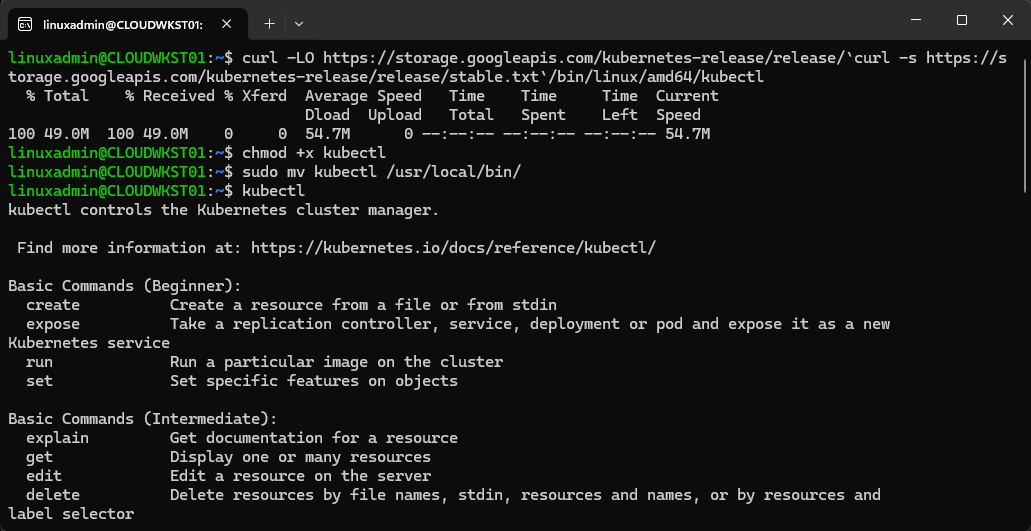Image resolution: width=1031 pixels, height=531 pixels.
Task: Open the kubernetes.io docs reference link
Action: 453,248
